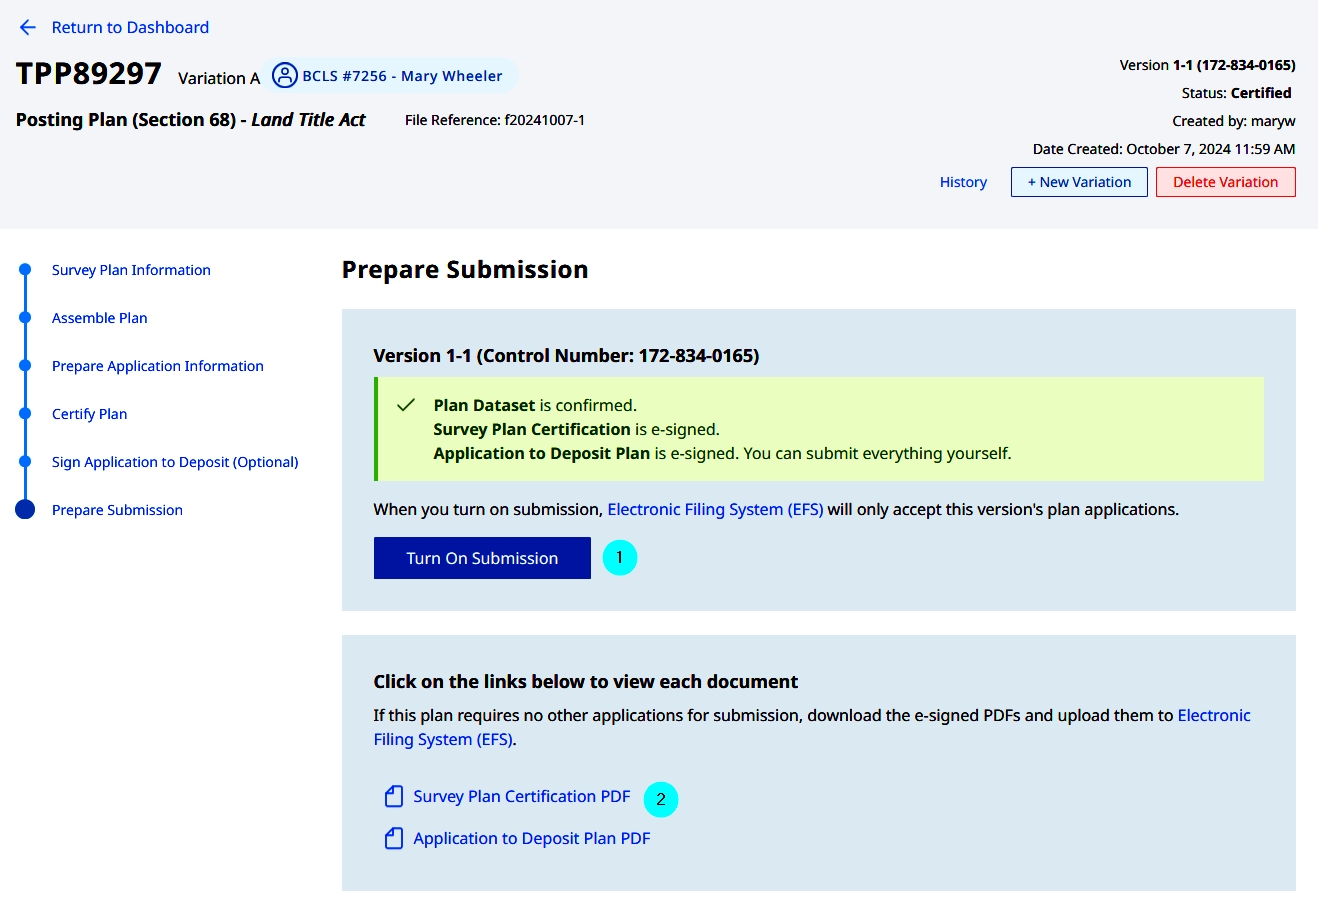1318x915 pixels.
Task: Open Sign Application to Deposit (Optional) step
Action: pyautogui.click(x=175, y=462)
